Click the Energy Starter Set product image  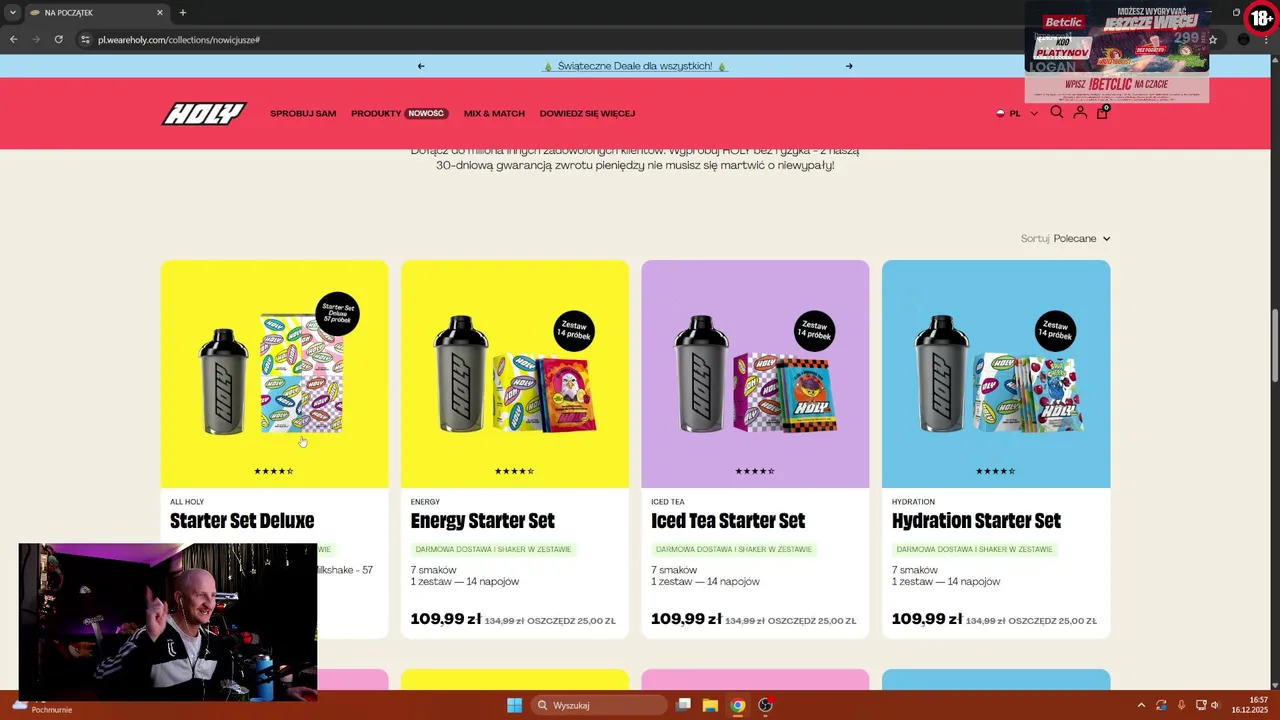(515, 374)
